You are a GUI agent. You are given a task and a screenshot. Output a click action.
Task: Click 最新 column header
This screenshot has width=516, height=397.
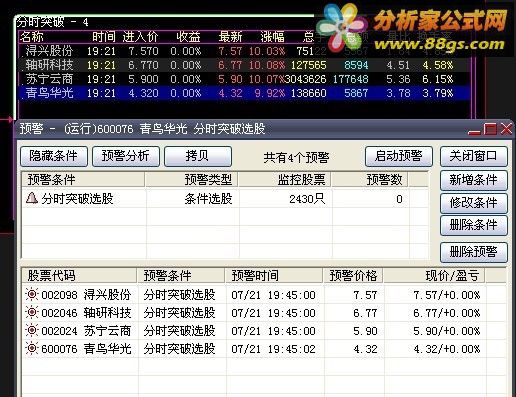[230, 37]
